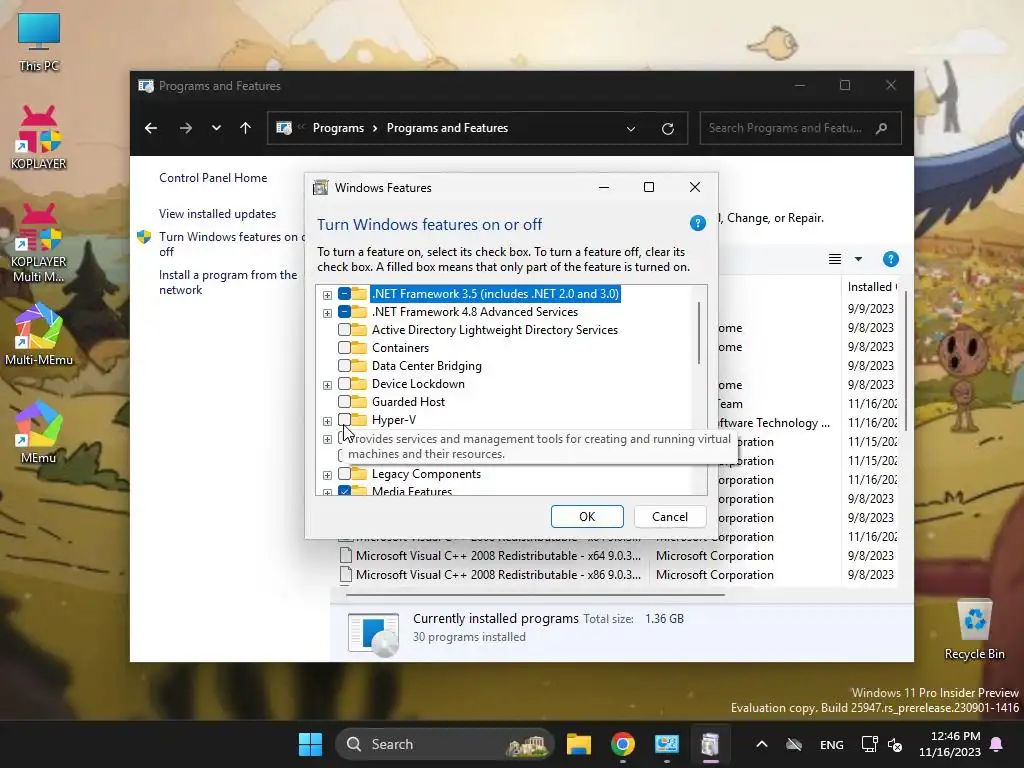
Task: Open network and volume tray icons
Action: (x=882, y=744)
